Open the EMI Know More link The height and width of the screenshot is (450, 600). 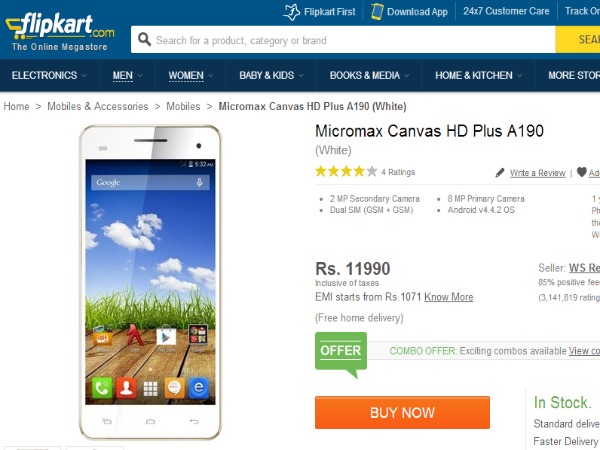448,297
